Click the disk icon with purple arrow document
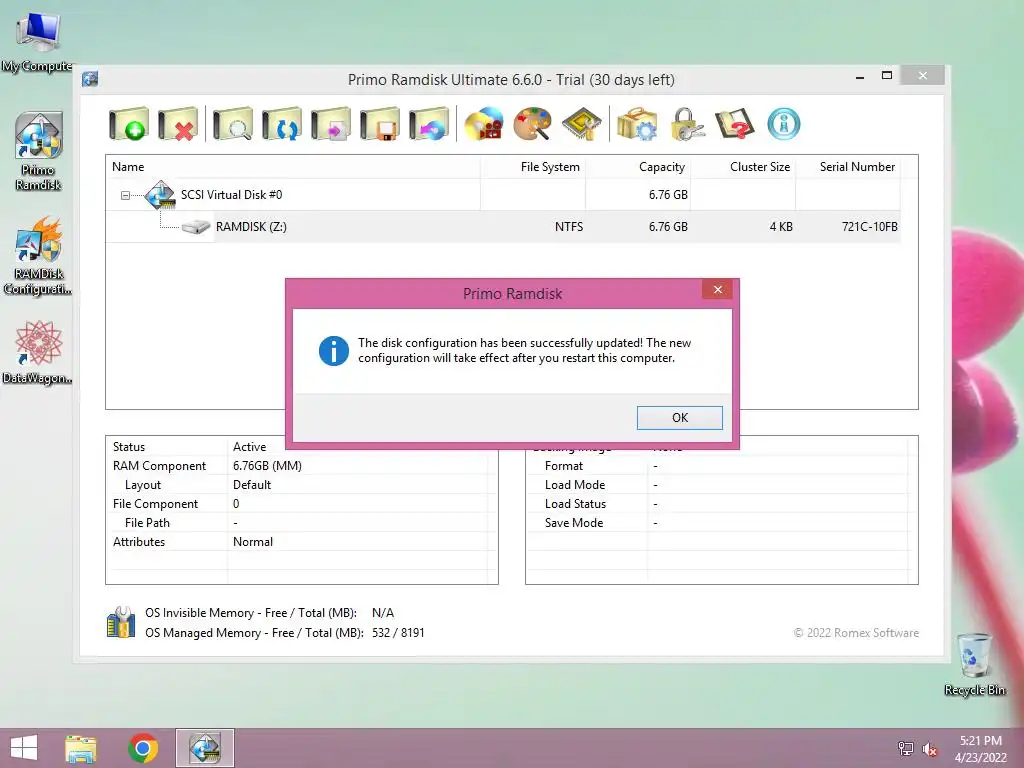Viewport: 1024px width, 768px height. (x=330, y=123)
